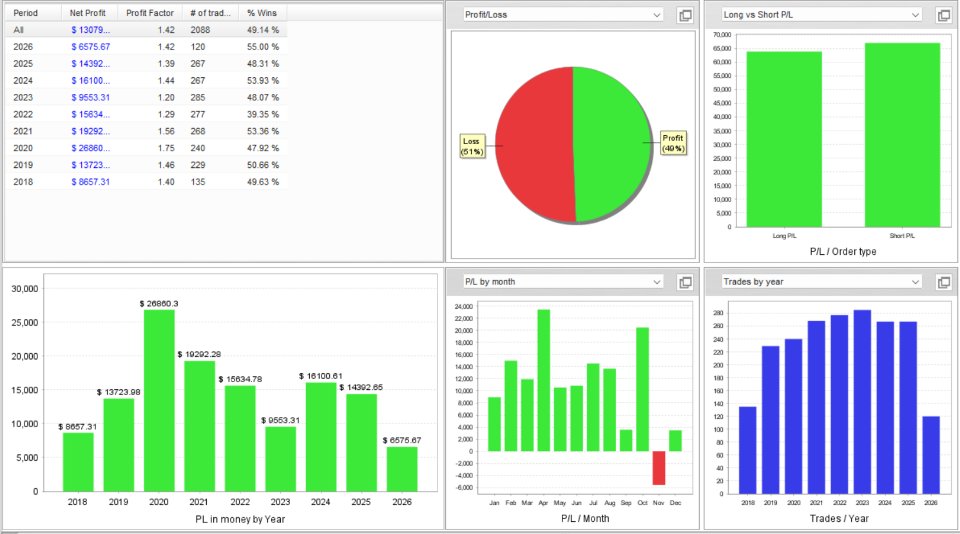Screen dimensions: 960x534
Task: Select the 2024 period row
Action: pos(146,80)
